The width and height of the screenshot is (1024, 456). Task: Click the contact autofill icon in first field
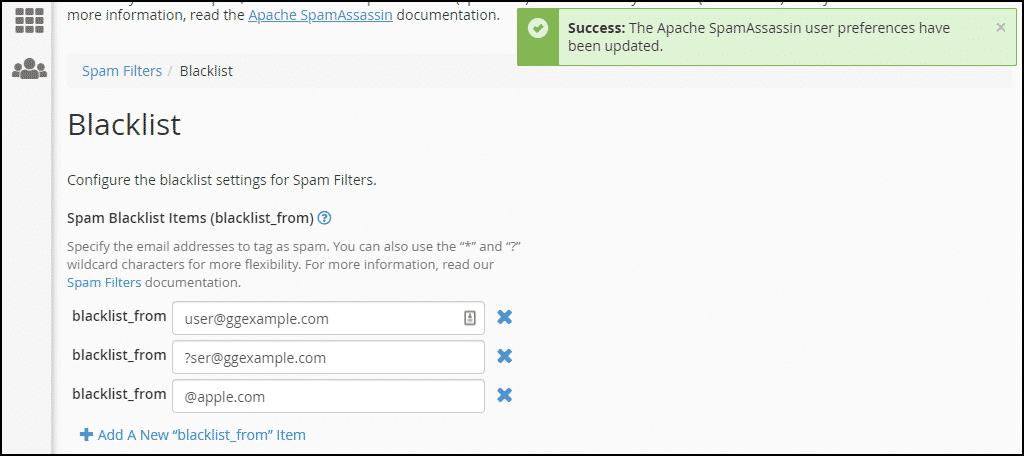[470, 318]
